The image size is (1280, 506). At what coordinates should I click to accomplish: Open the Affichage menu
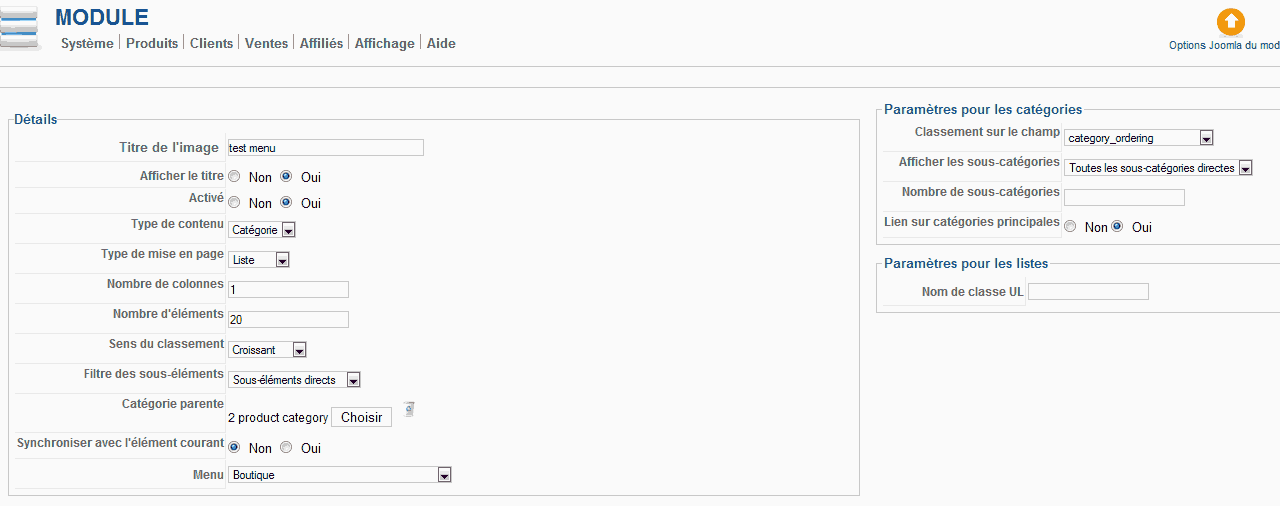[x=385, y=43]
